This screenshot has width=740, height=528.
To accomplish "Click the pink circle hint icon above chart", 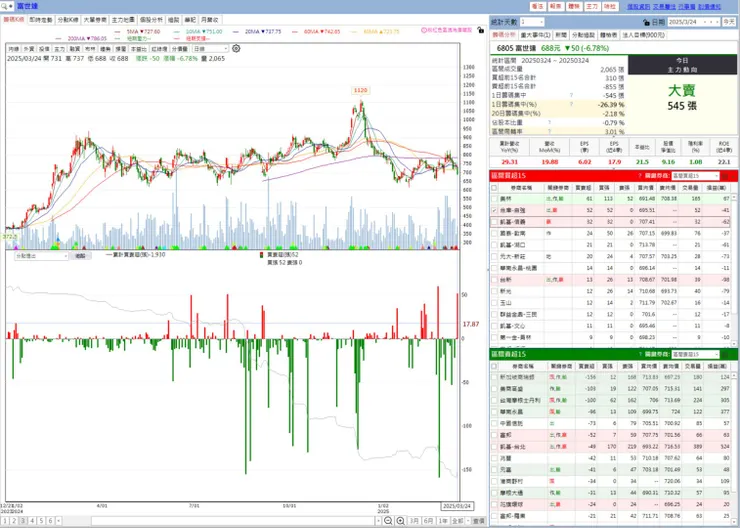I will coord(424,30).
